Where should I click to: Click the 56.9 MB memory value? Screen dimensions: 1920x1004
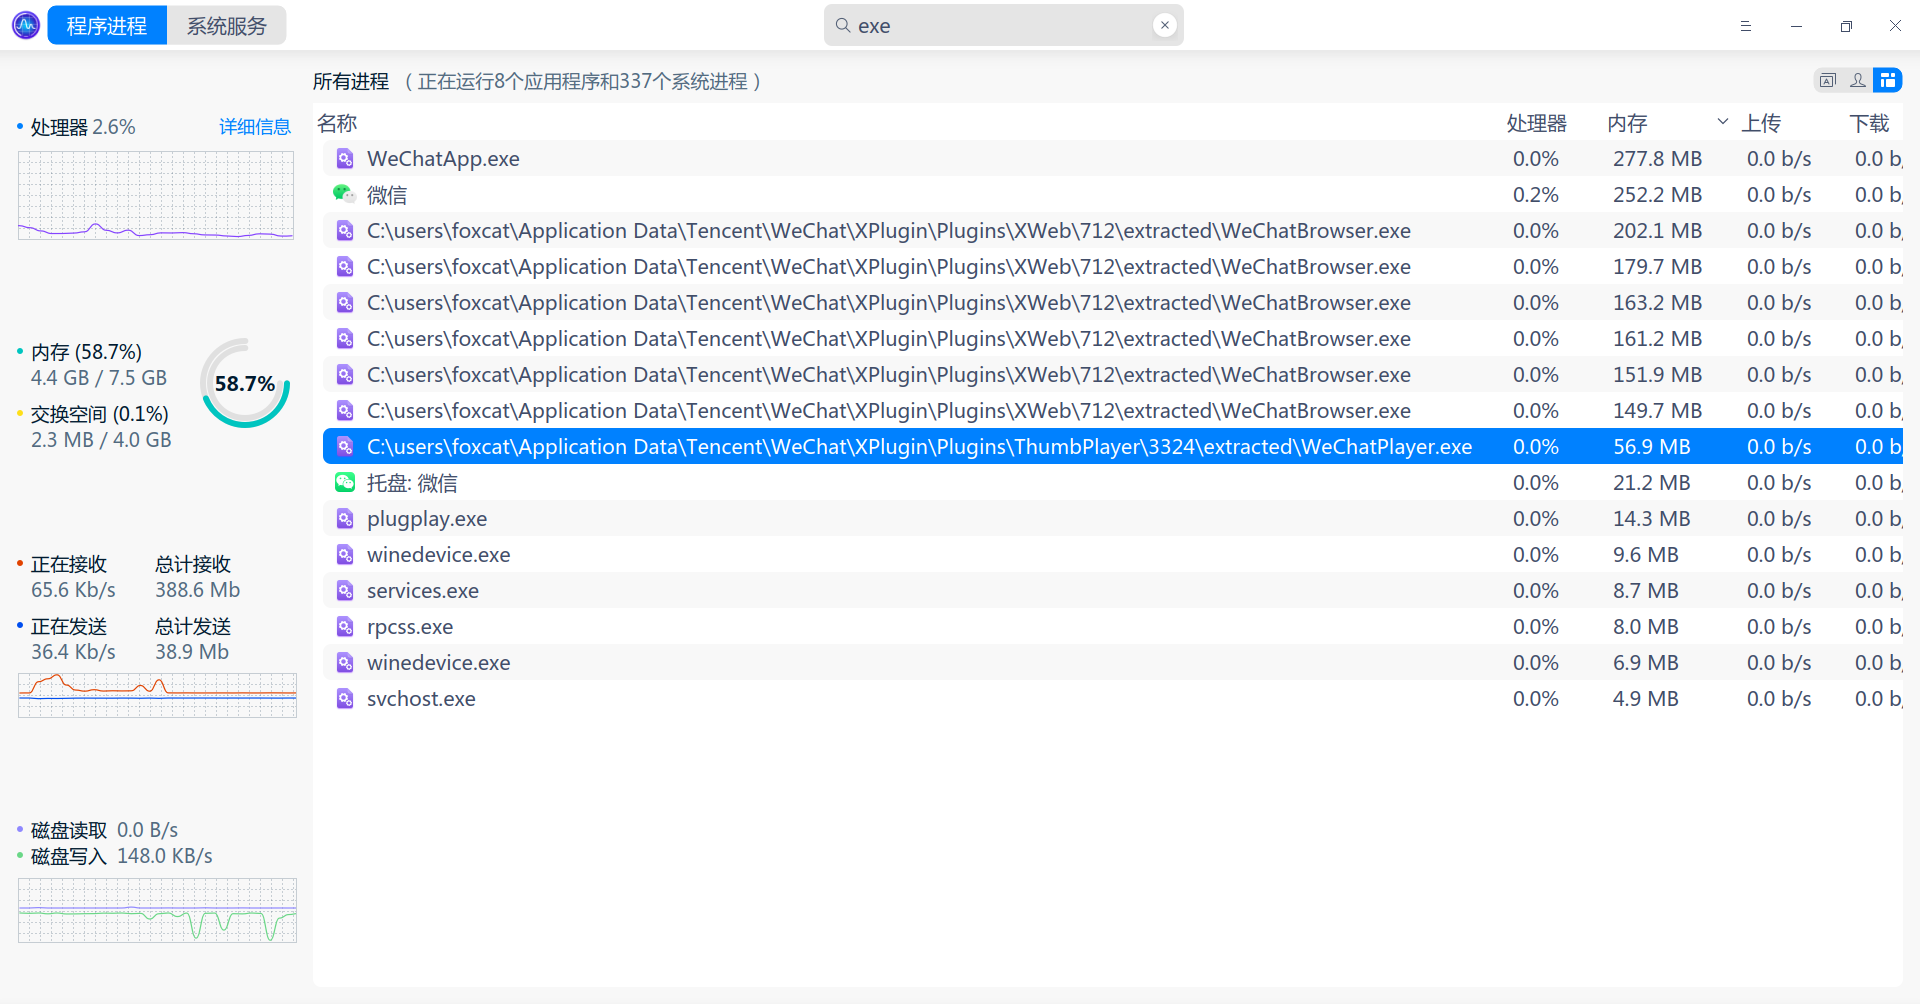1651,446
